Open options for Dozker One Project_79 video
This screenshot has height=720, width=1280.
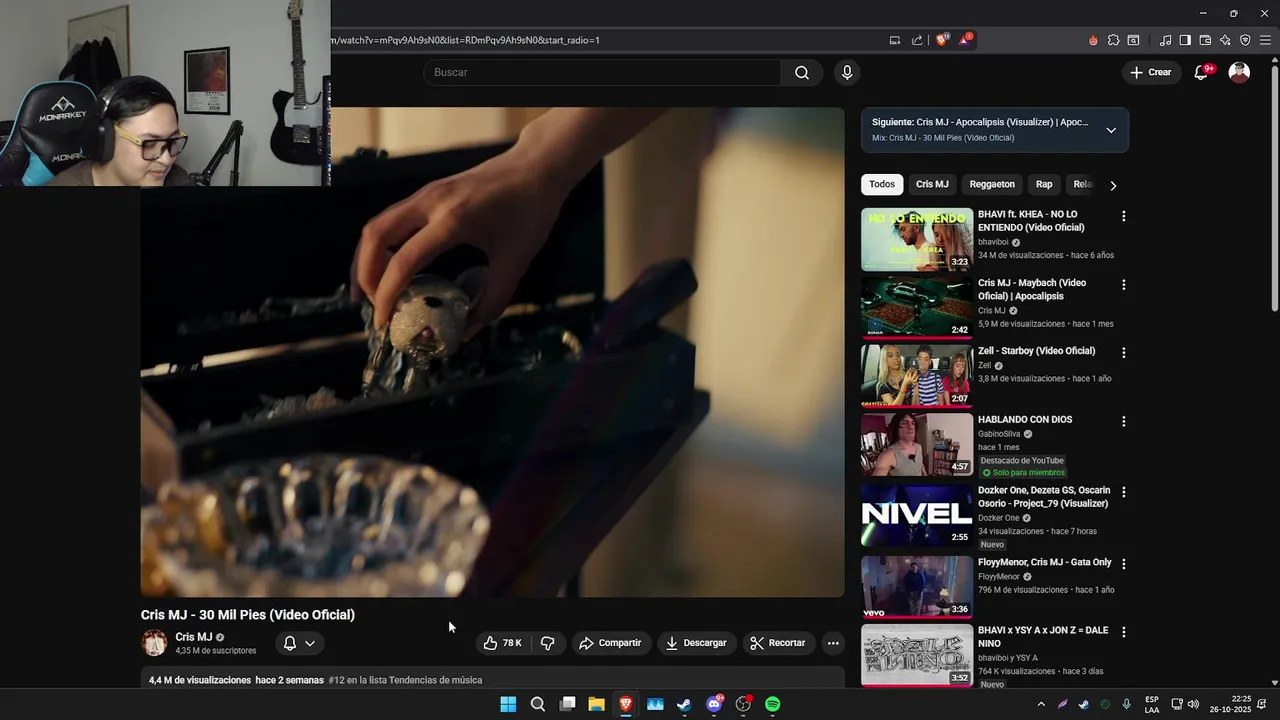(1123, 492)
